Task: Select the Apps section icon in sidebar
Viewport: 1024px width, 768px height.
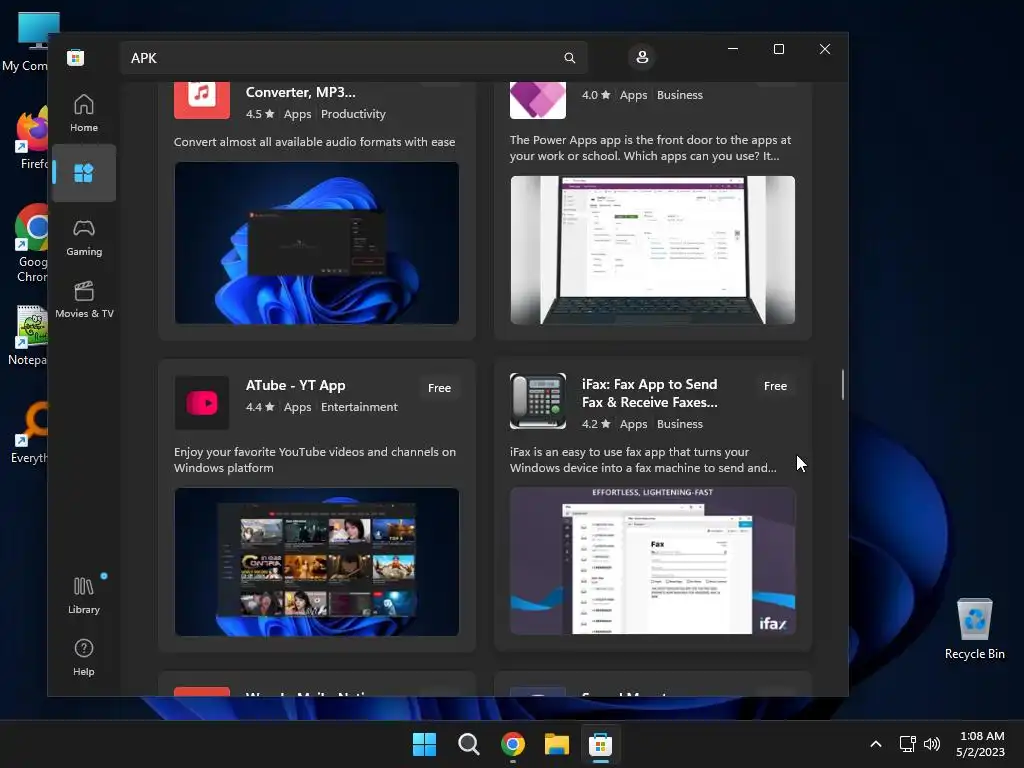Action: [x=84, y=173]
